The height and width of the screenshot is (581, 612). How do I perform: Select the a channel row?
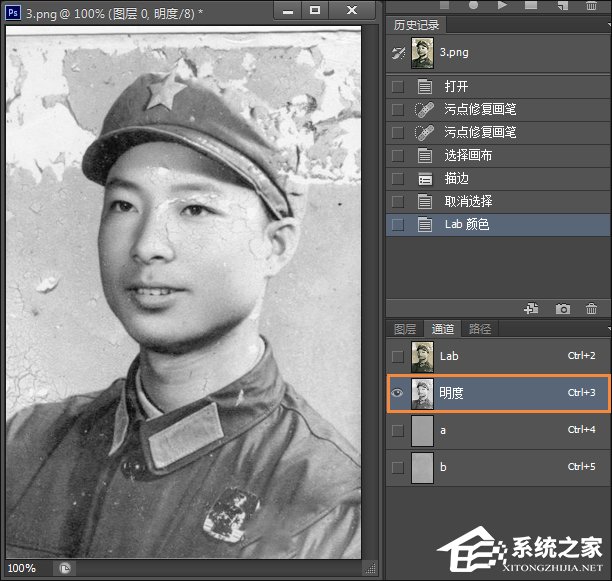pos(498,430)
